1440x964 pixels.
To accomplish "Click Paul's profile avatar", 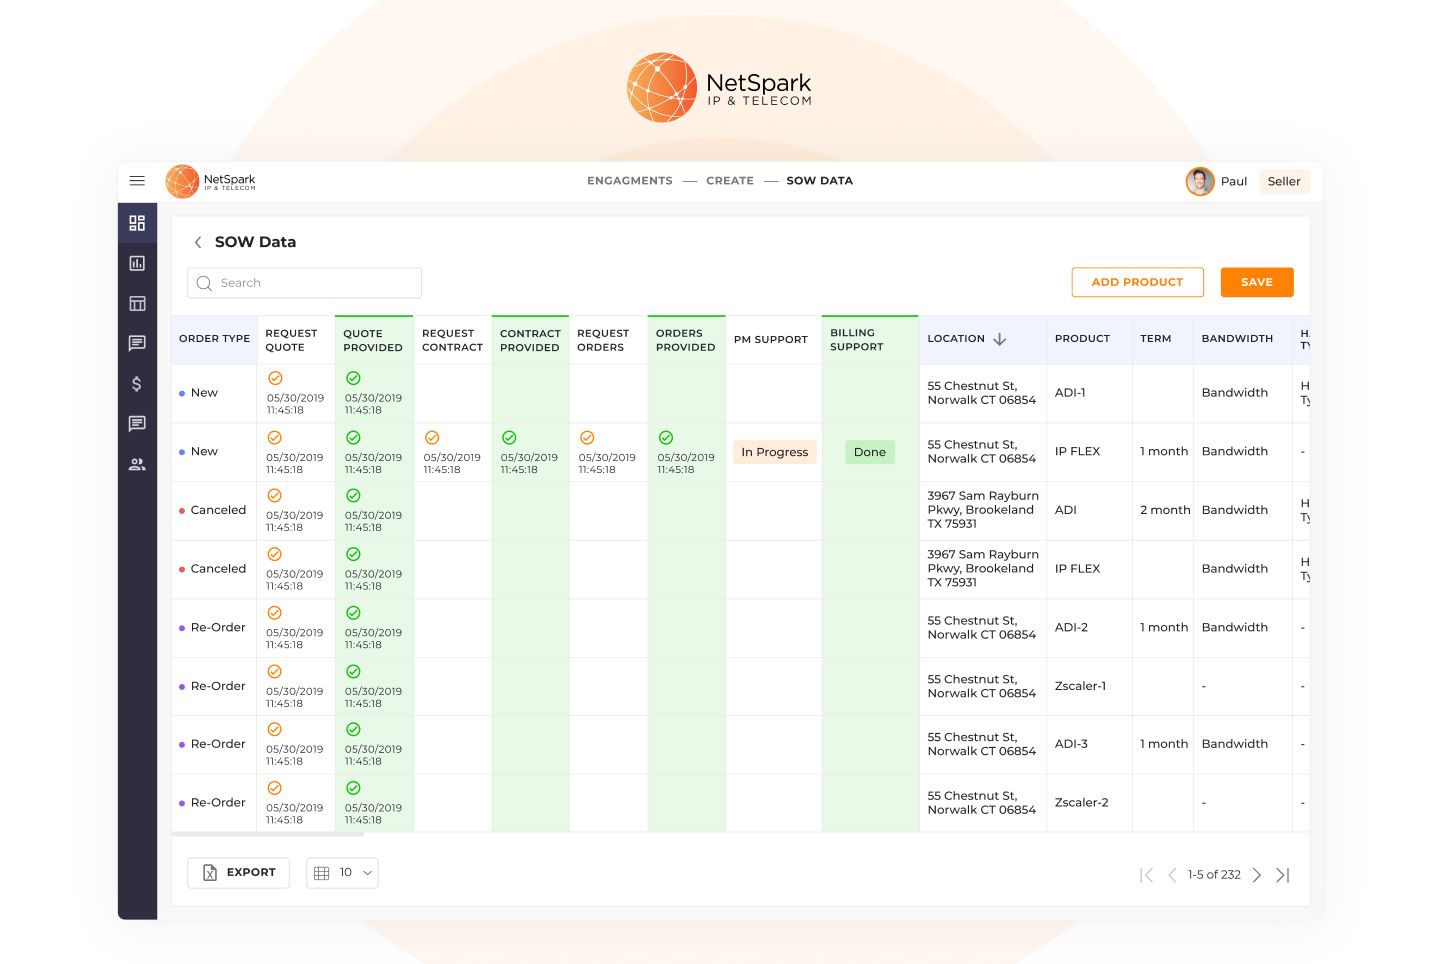I will click(x=1199, y=181).
